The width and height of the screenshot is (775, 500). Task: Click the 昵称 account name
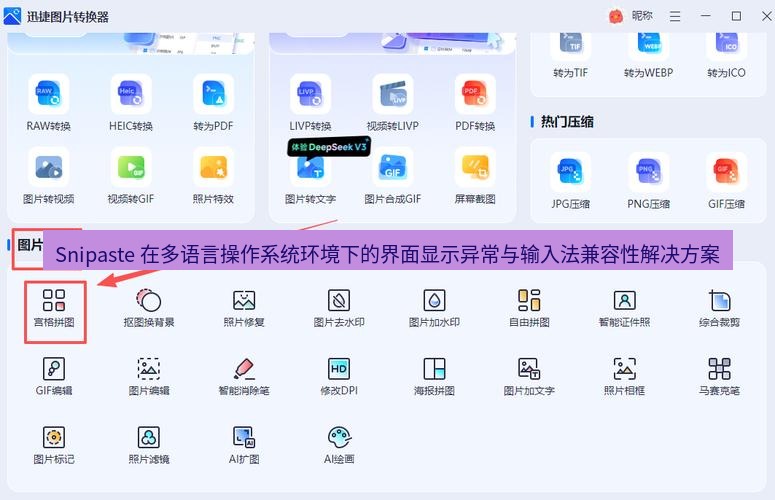click(x=642, y=16)
